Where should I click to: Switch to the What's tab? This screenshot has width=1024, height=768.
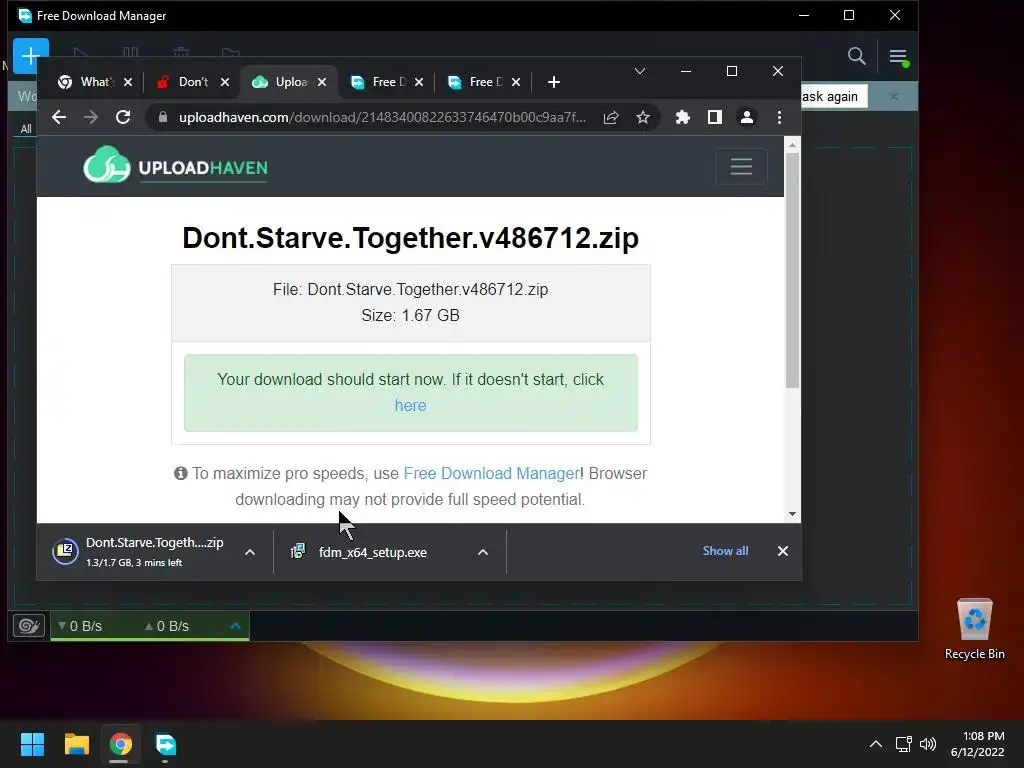pyautogui.click(x=95, y=82)
